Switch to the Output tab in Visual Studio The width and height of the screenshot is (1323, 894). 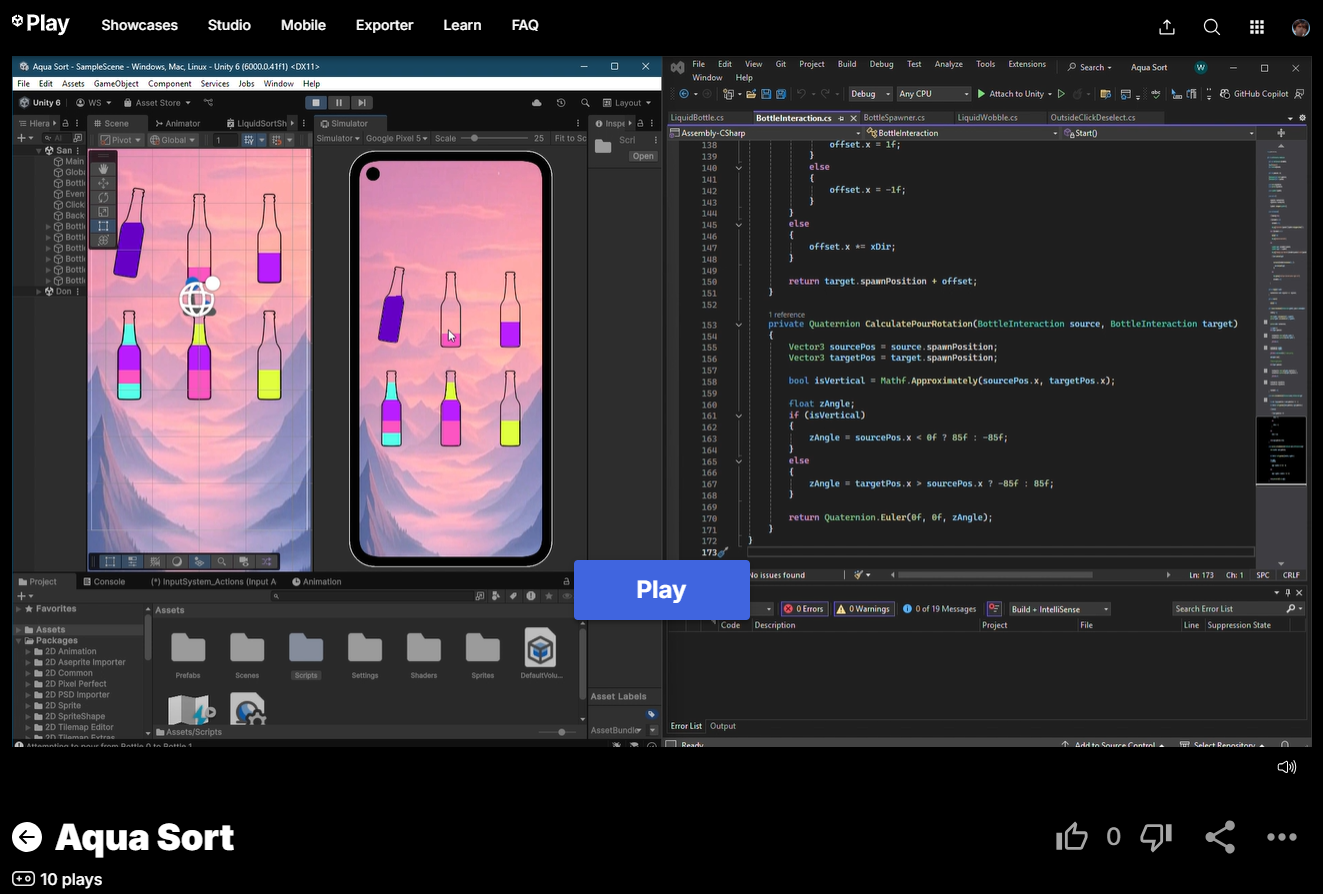click(x=723, y=726)
